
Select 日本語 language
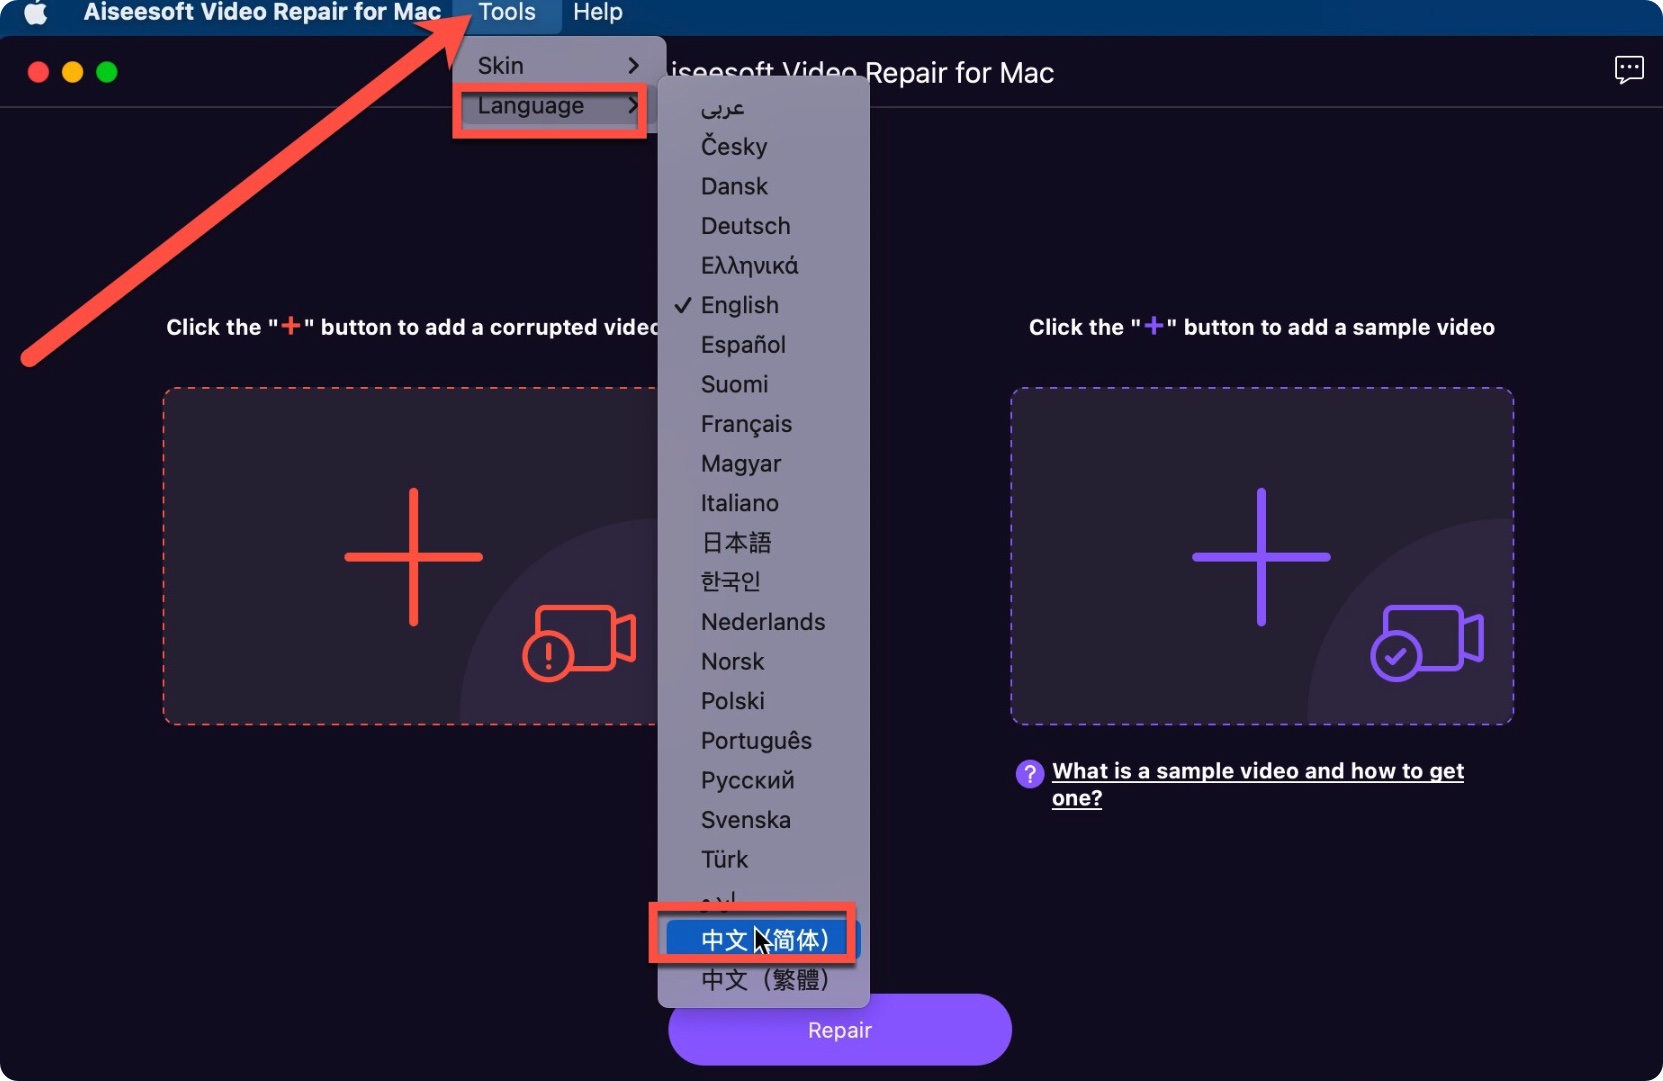pos(763,543)
